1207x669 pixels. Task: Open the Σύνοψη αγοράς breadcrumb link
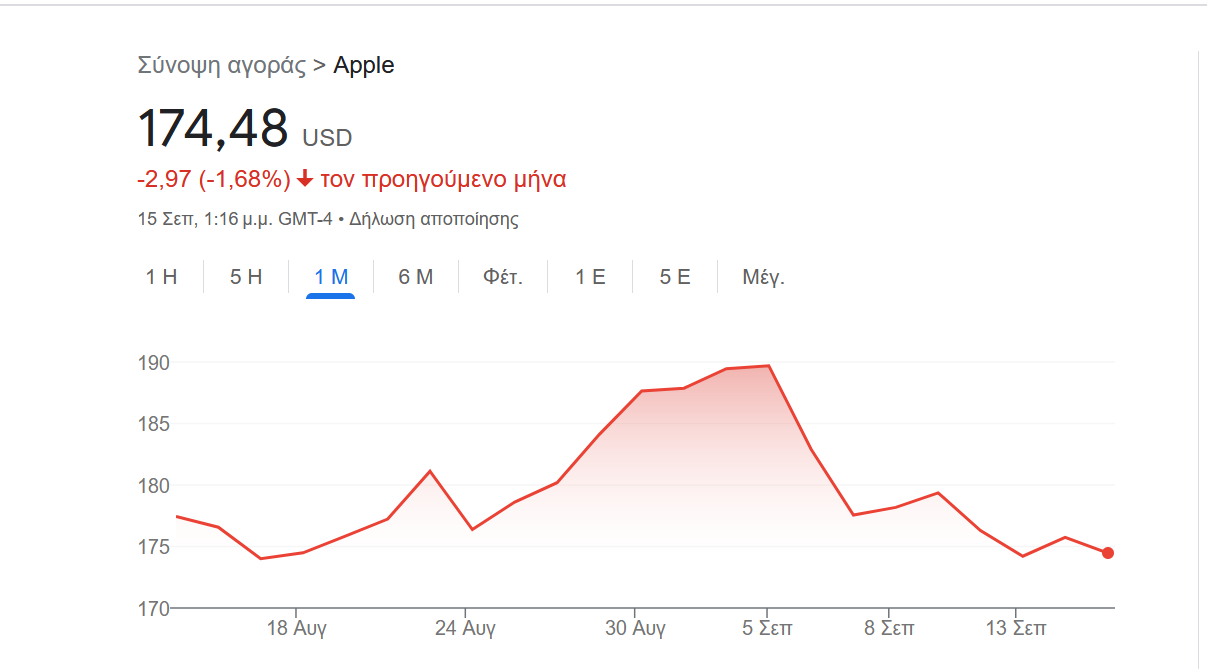point(221,66)
